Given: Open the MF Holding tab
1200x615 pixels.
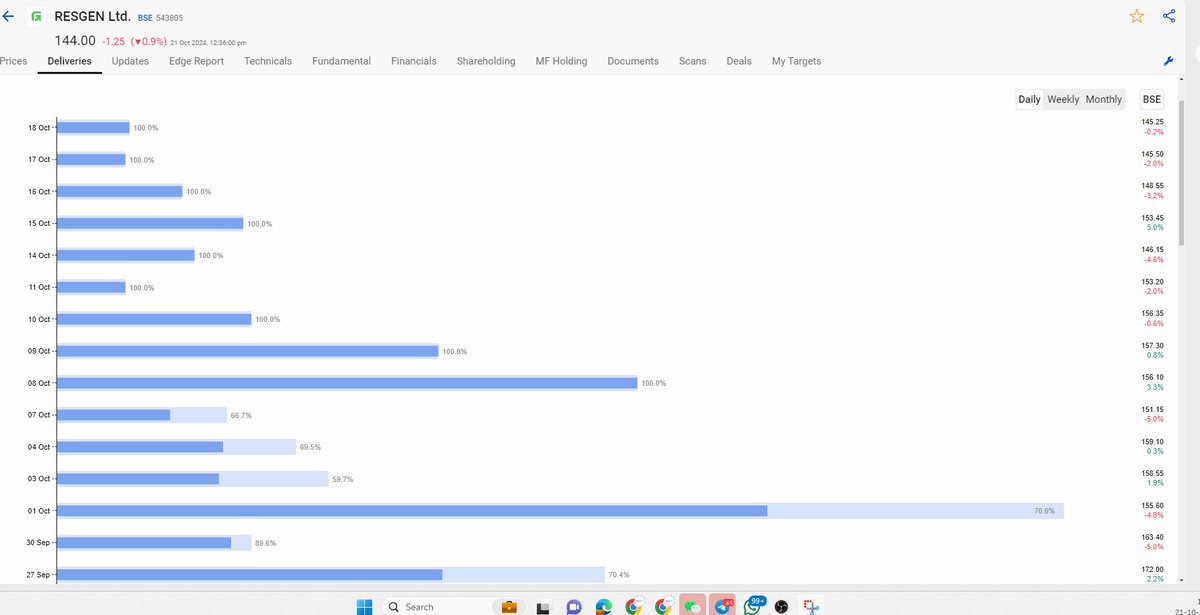Looking at the screenshot, I should (x=561, y=61).
